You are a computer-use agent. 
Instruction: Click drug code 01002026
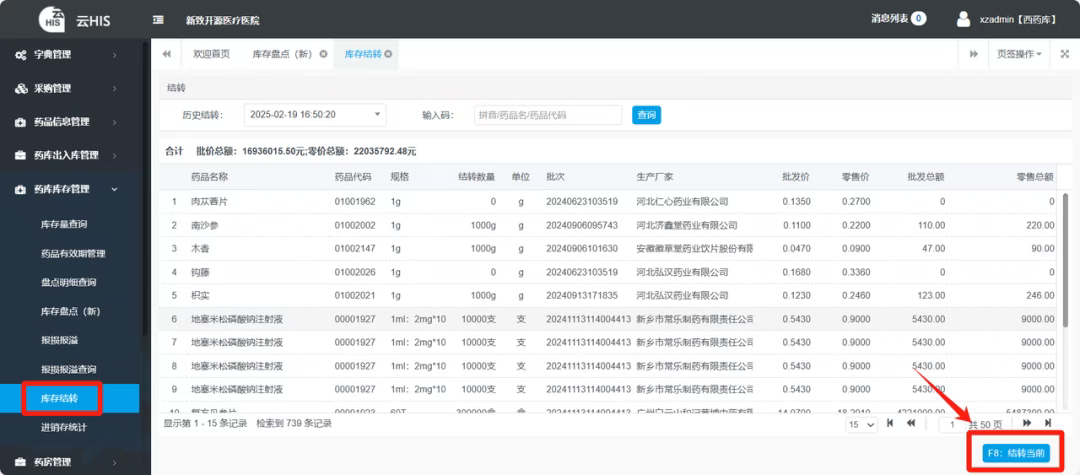point(355,272)
